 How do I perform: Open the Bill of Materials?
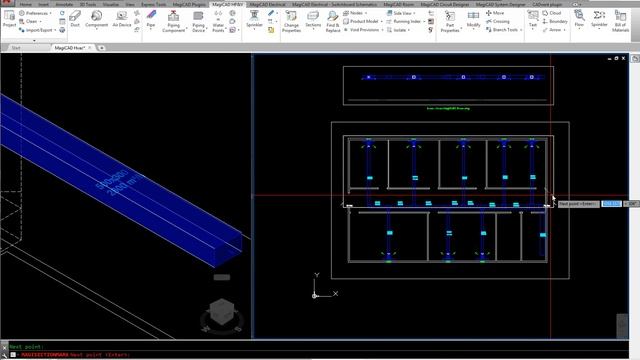[x=620, y=21]
